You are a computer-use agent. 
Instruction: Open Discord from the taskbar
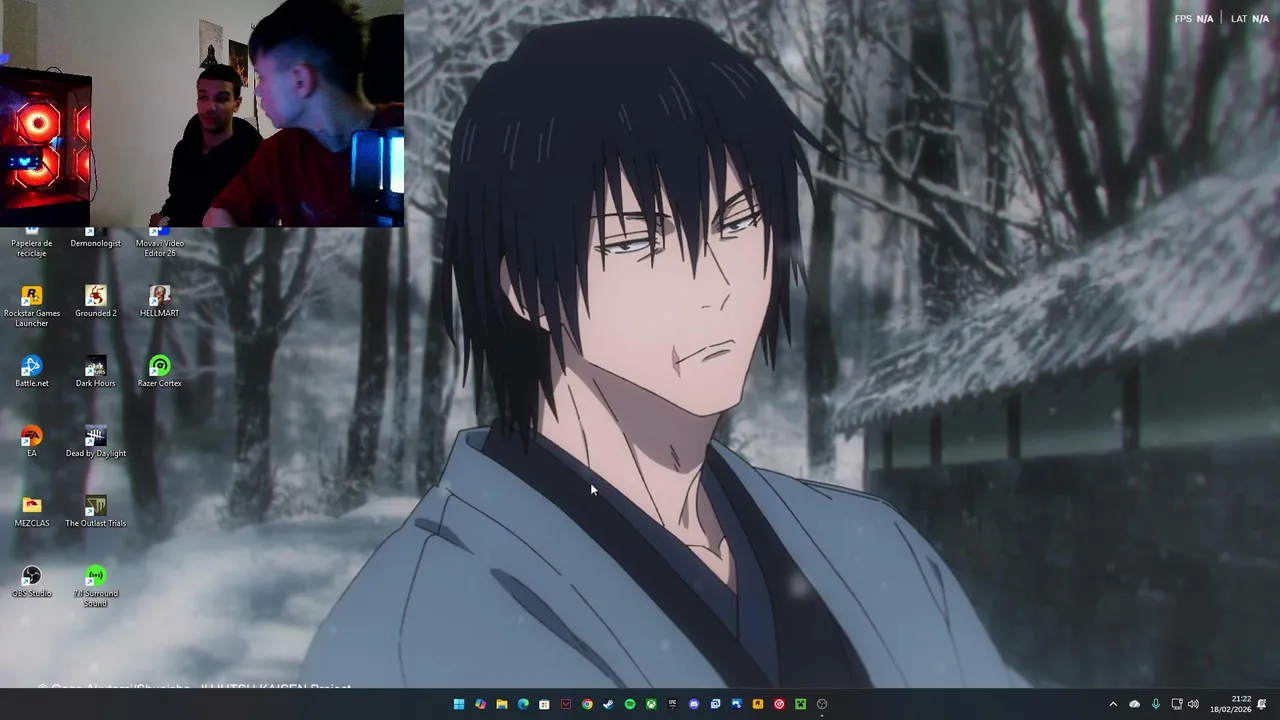[x=694, y=704]
